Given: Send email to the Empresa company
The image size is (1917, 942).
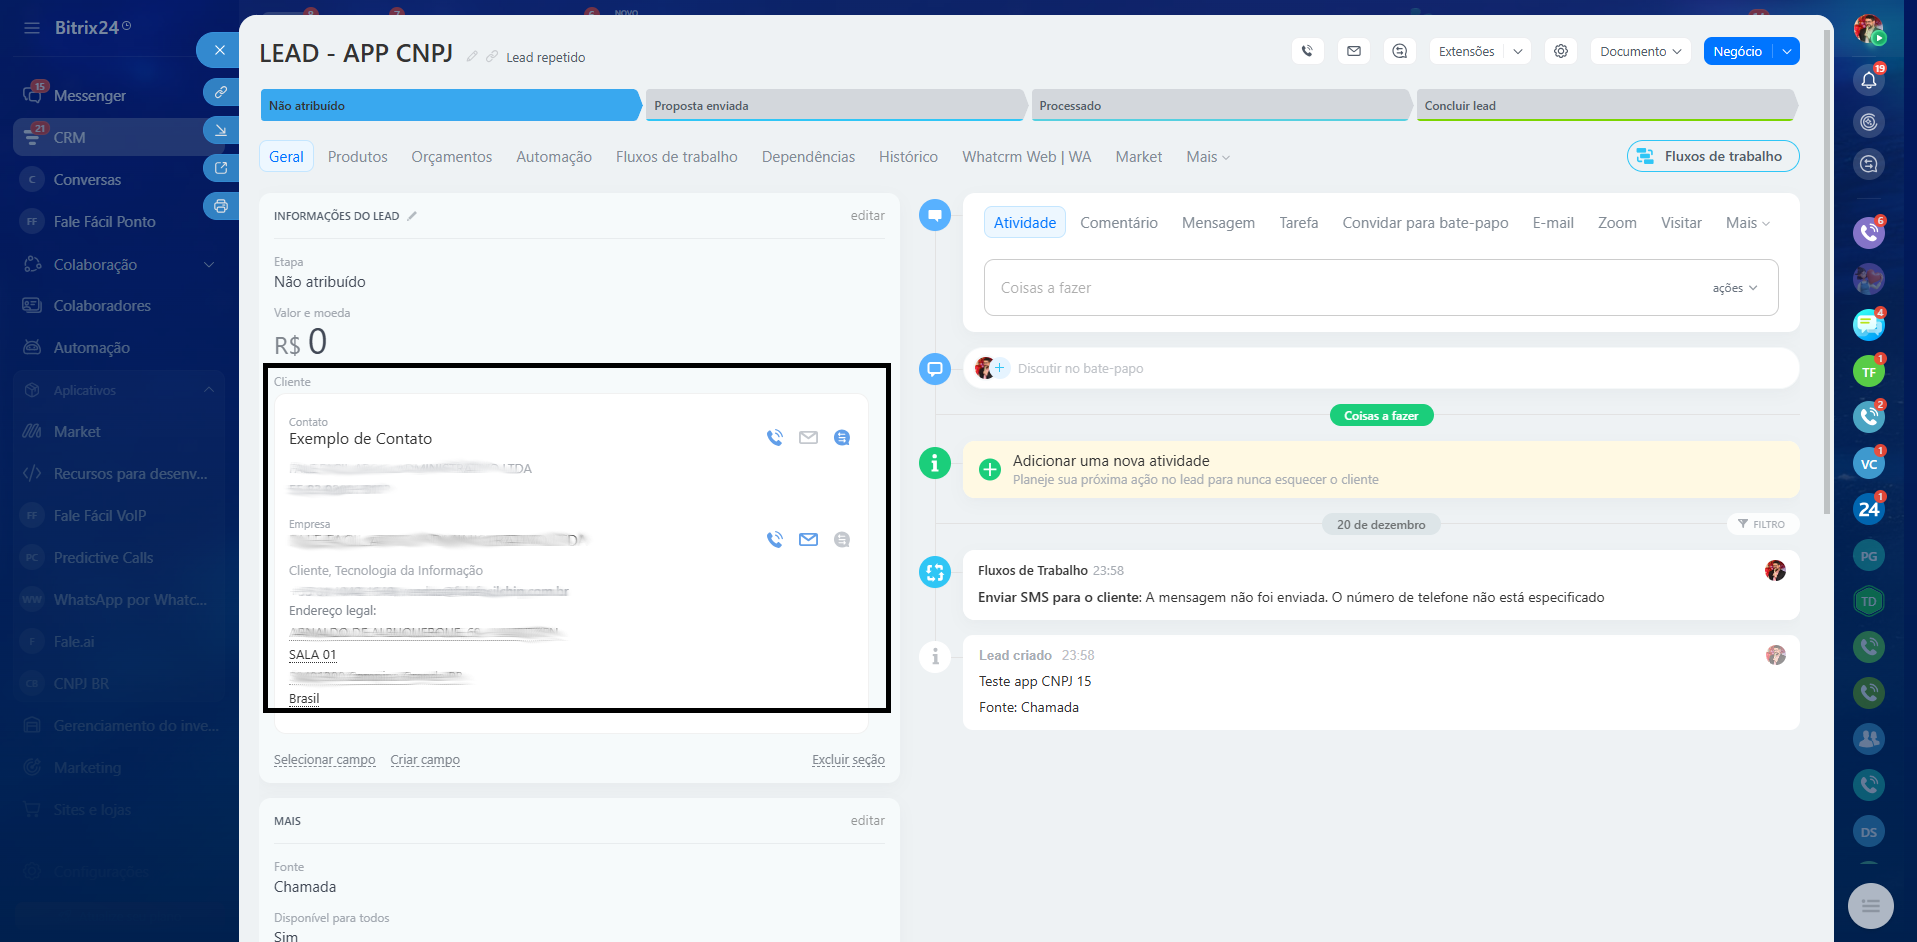Looking at the screenshot, I should (x=808, y=540).
